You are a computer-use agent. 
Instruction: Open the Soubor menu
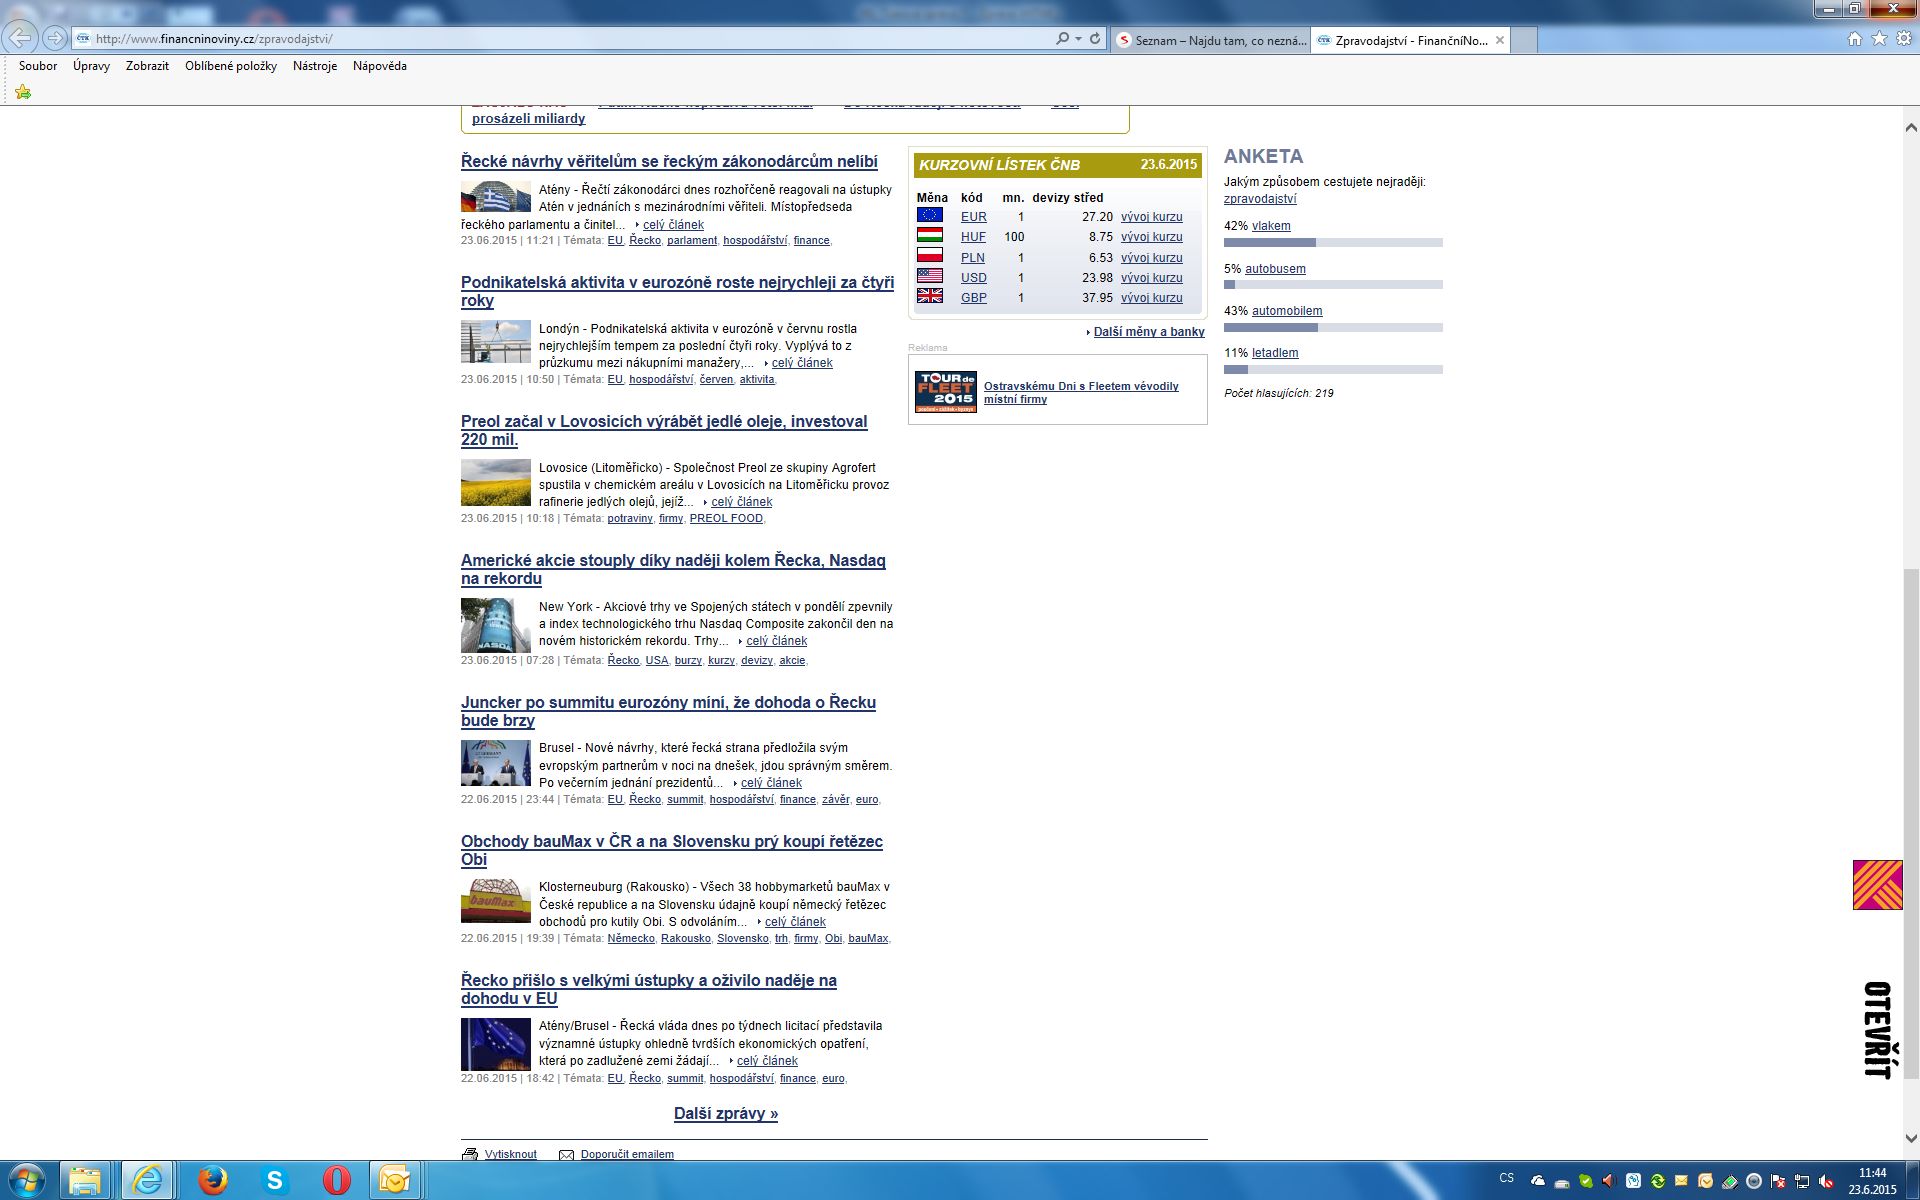point(38,66)
